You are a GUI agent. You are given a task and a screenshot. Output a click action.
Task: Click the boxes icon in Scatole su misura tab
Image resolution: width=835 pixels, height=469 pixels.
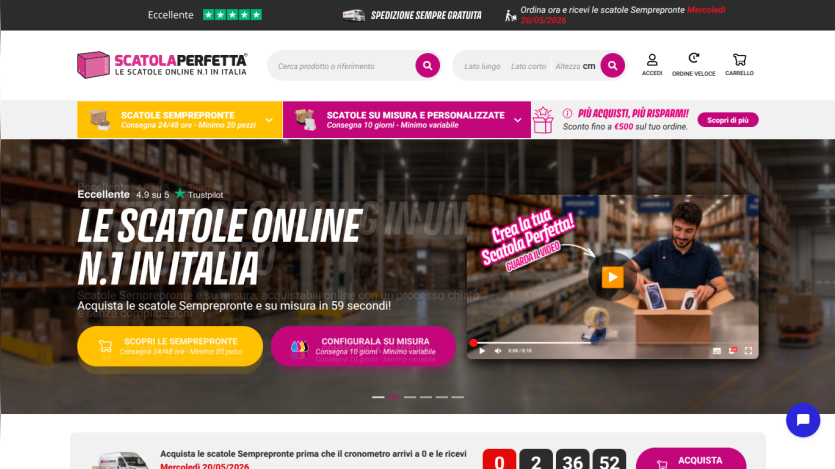pyautogui.click(x=305, y=119)
